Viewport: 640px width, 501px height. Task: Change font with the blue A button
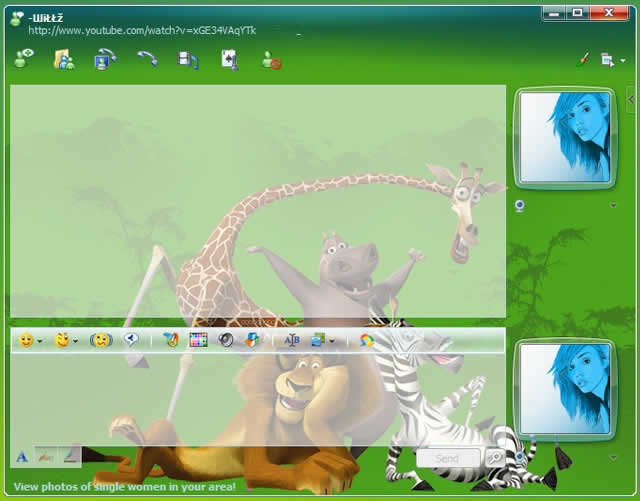[22, 456]
